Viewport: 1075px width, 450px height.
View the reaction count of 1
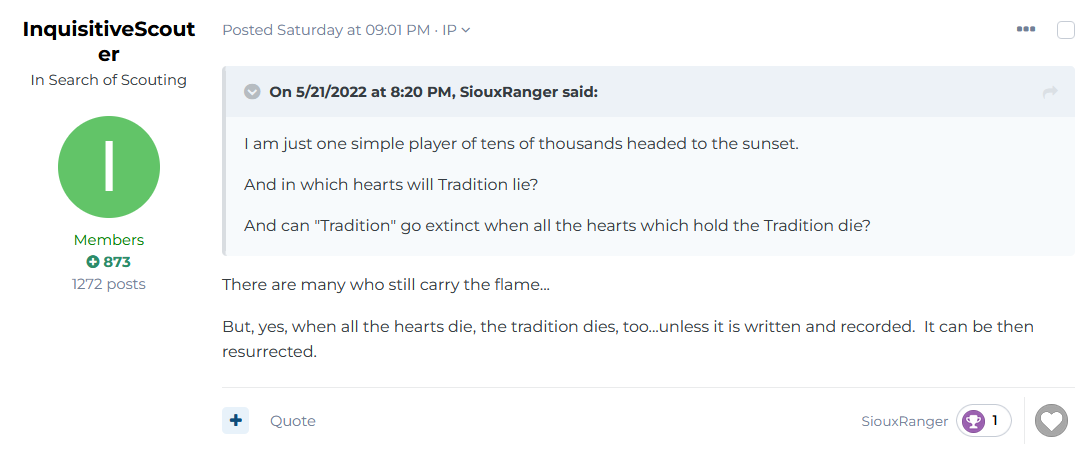995,421
